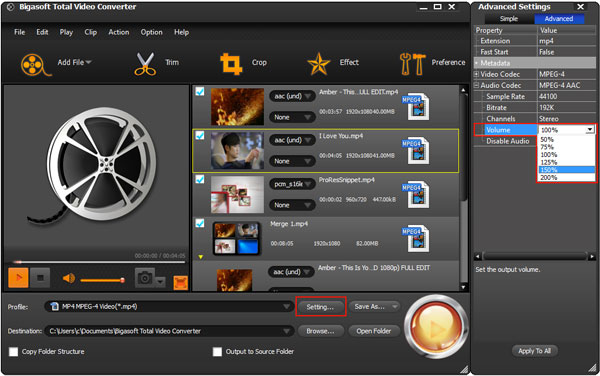Uncheck the Merge 1.mp4 item
The width and height of the screenshot is (600, 376).
[x=200, y=223]
